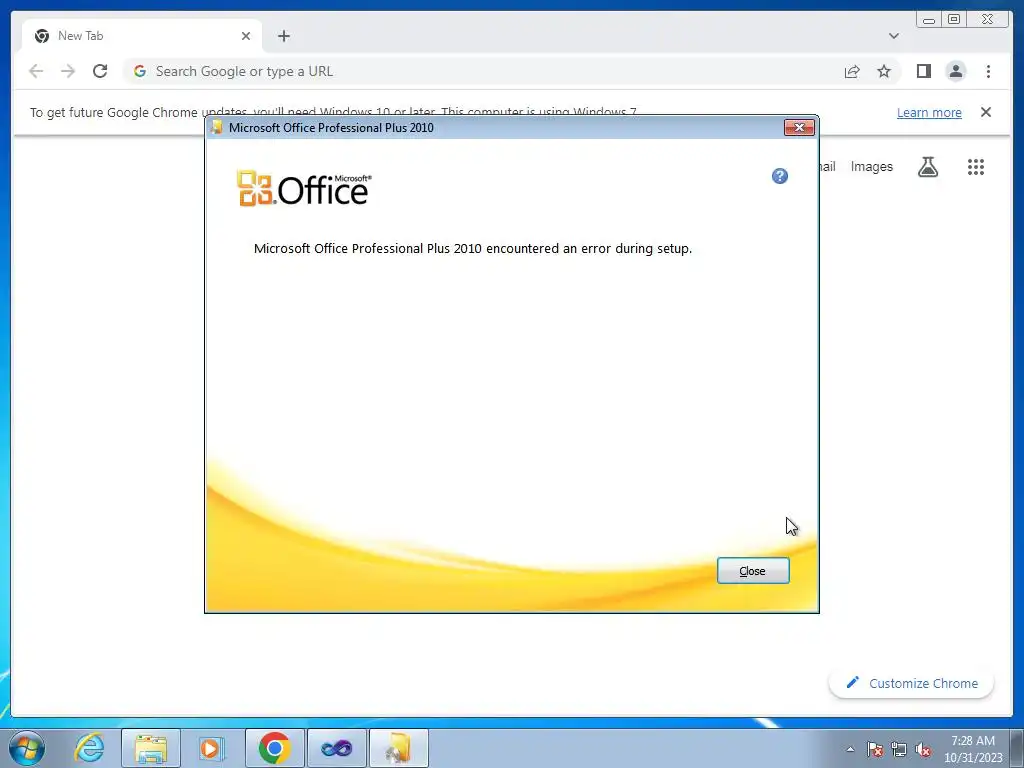
Task: Close the Office setup dialog with red X
Action: click(799, 127)
